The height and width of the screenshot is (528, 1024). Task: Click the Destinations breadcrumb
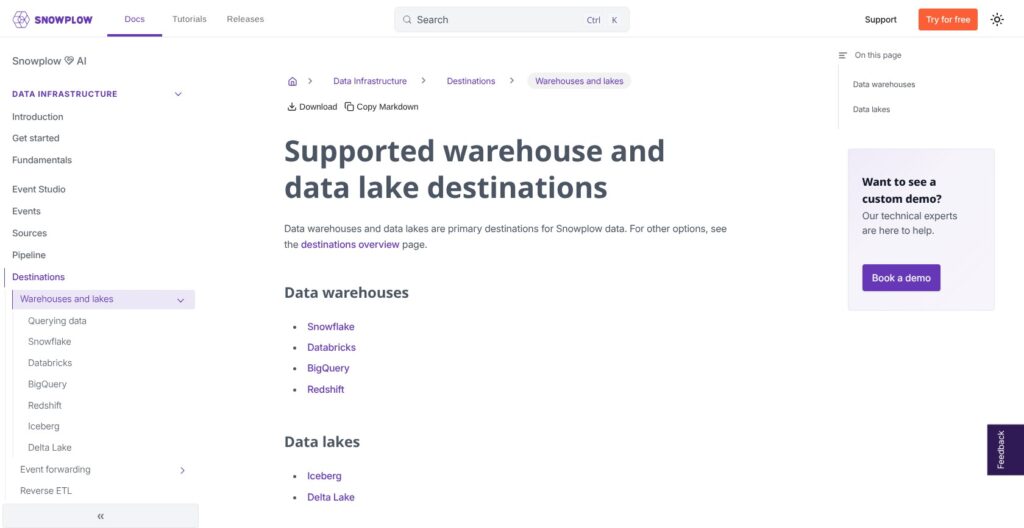(x=471, y=81)
